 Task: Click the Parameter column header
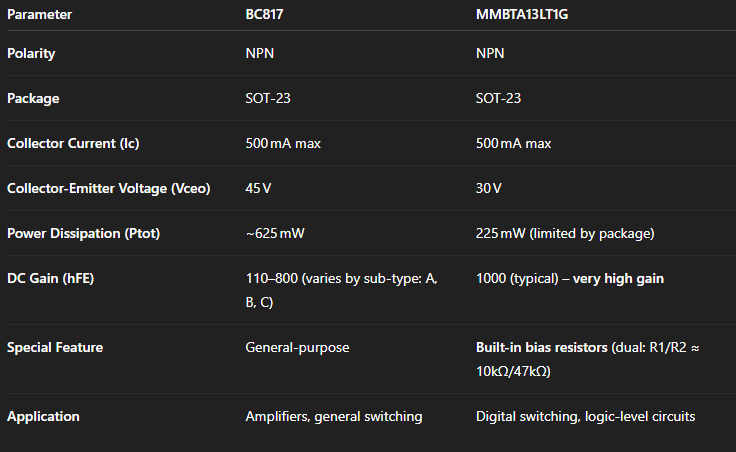coord(39,15)
